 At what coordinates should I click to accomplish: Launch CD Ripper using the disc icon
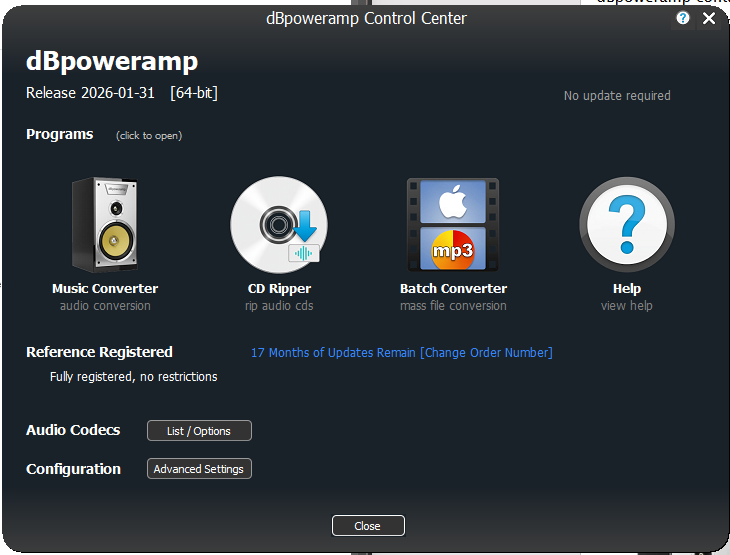279,225
